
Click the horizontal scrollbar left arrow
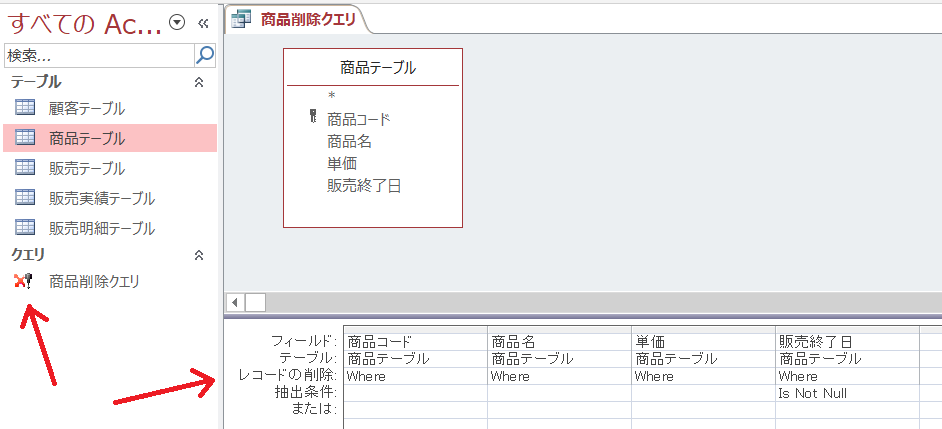point(235,302)
